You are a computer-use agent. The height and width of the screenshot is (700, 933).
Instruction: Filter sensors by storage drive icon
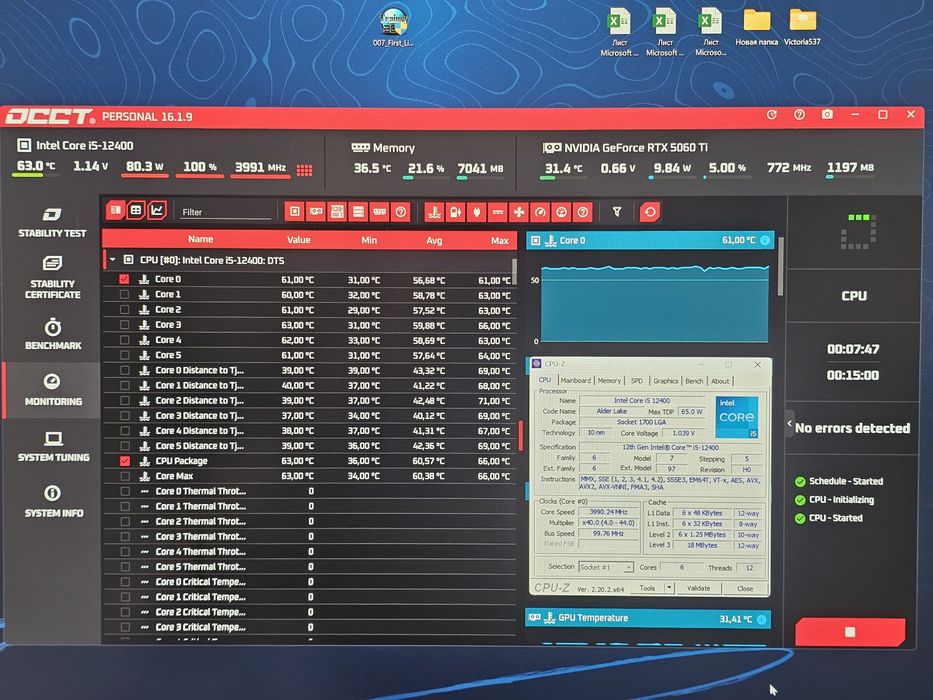pos(358,211)
